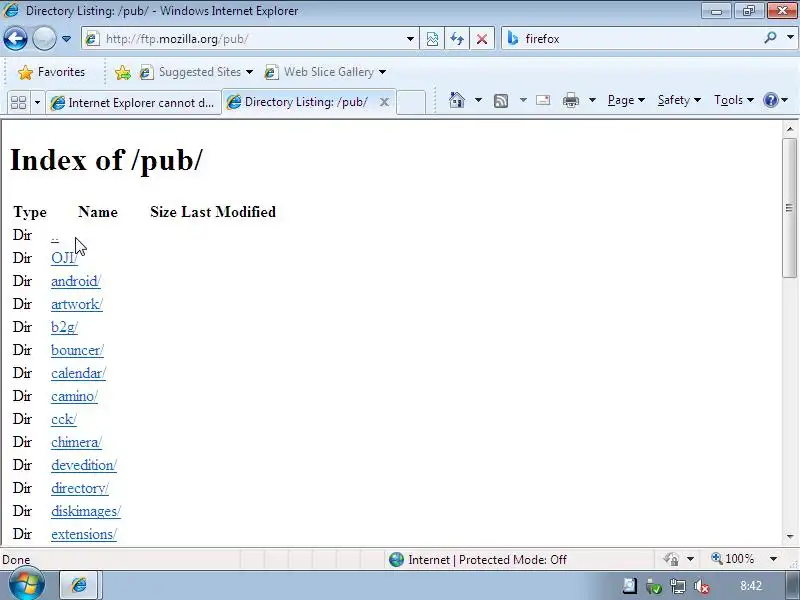The image size is (800, 600).
Task: Open the b2g/ directory link
Action: (64, 327)
